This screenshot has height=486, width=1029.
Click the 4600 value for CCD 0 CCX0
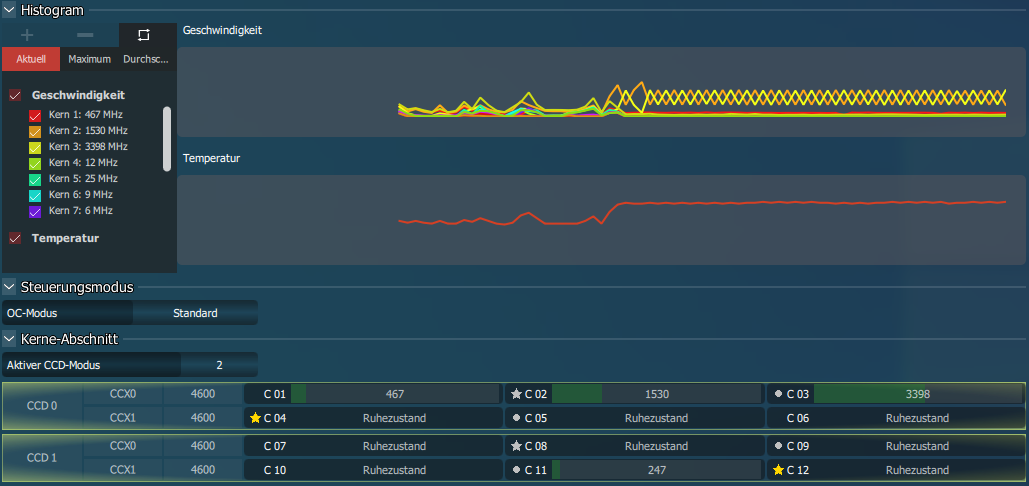coord(203,394)
